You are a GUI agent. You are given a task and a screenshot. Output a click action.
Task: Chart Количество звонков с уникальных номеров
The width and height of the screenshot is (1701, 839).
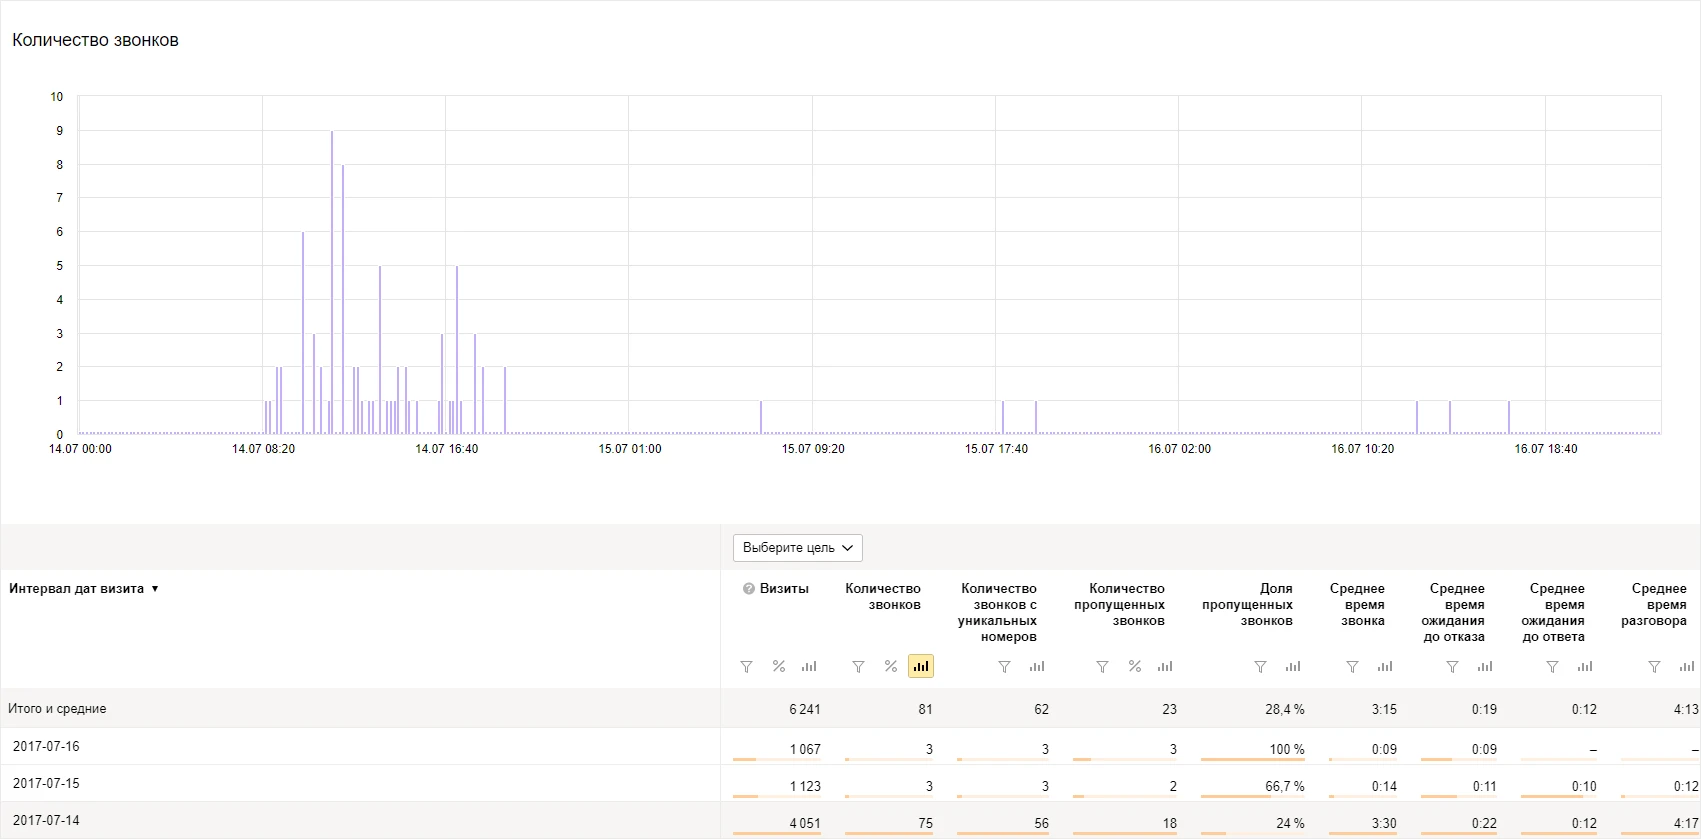click(1037, 666)
